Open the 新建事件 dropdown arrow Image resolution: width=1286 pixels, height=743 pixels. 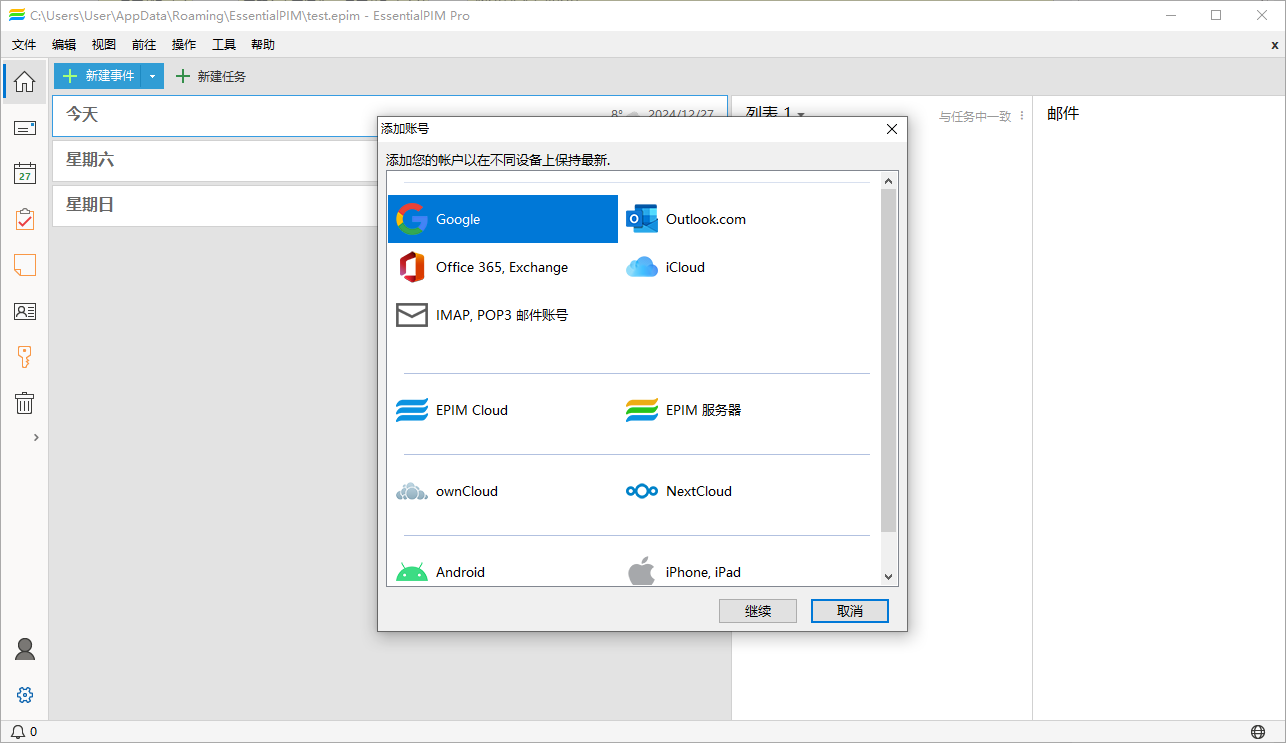(152, 76)
